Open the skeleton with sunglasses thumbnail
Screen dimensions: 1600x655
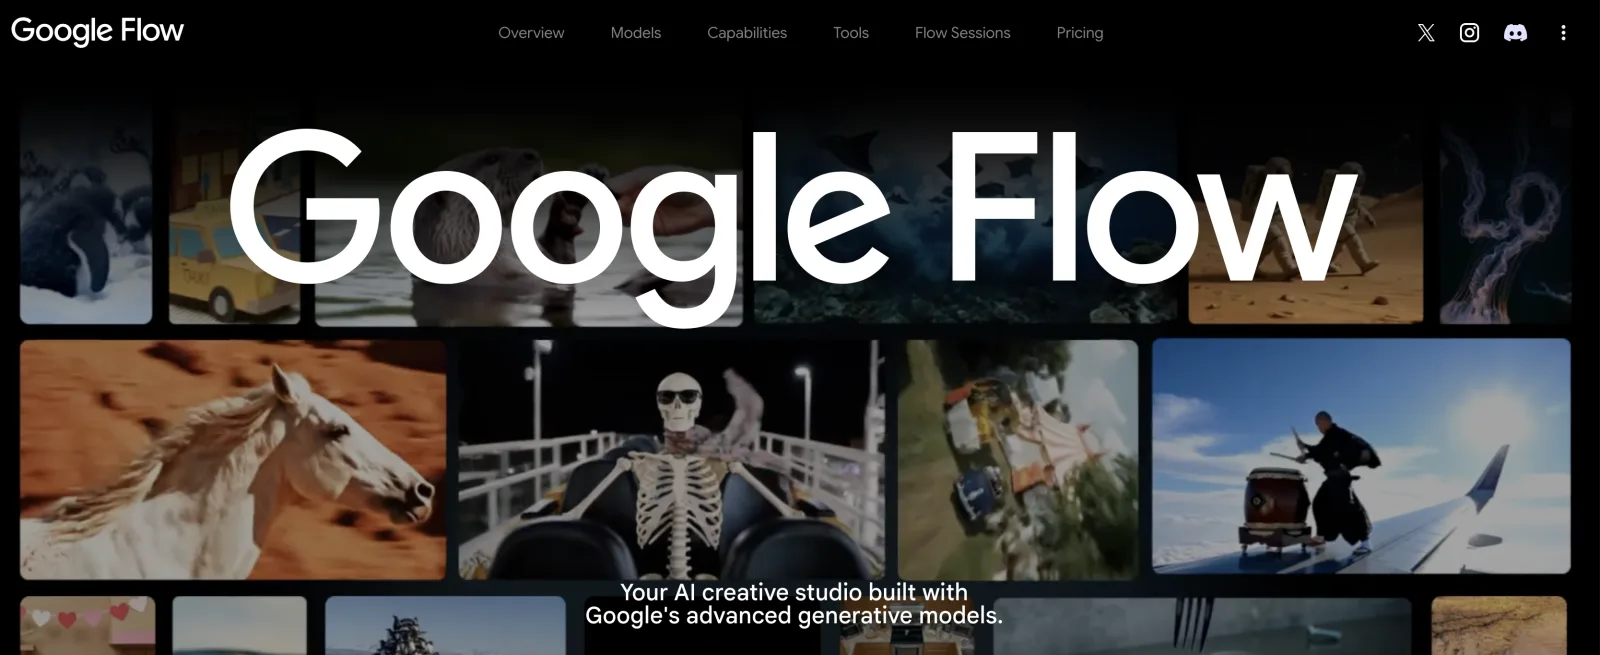671,460
